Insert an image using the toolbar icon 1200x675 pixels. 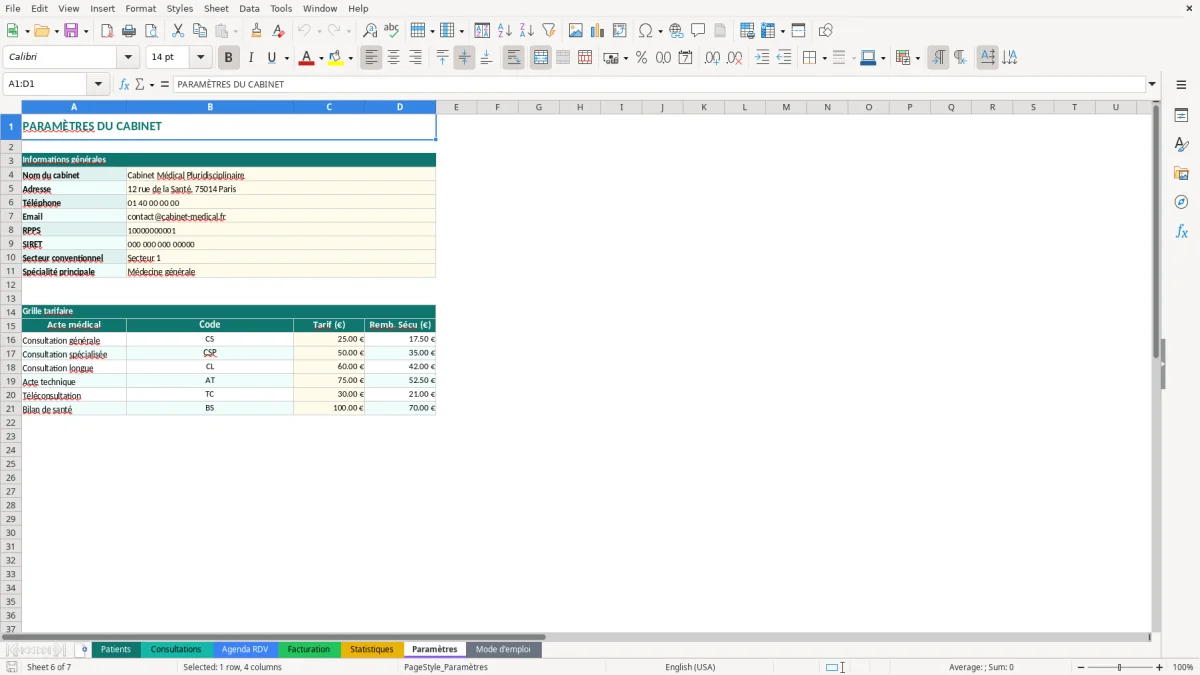coord(576,31)
